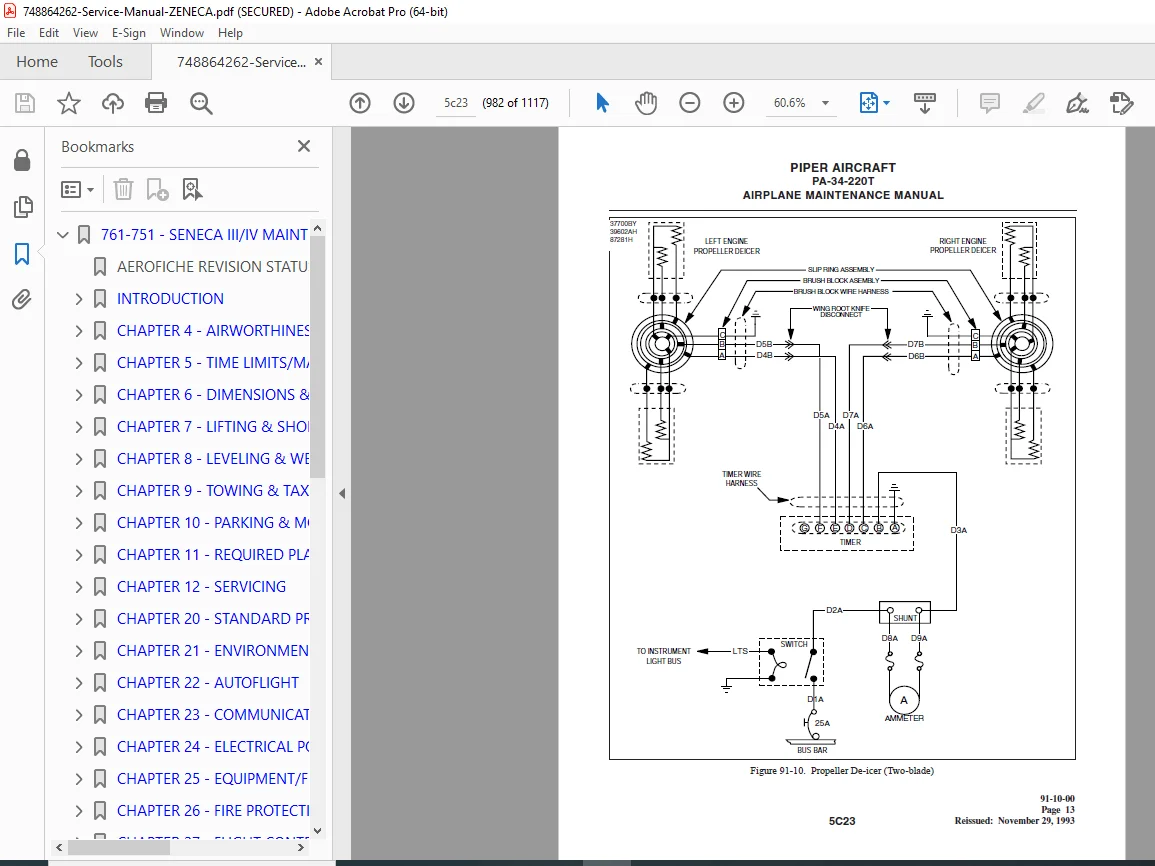Zoom out with the minus button
The height and width of the screenshot is (866, 1155).
click(x=689, y=103)
